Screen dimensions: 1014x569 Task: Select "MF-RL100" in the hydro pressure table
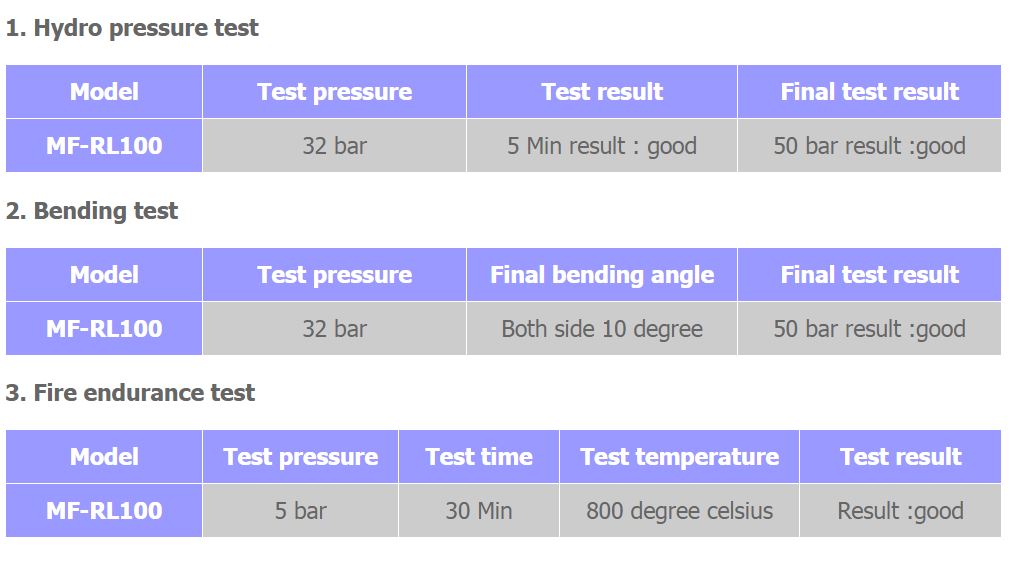[104, 146]
